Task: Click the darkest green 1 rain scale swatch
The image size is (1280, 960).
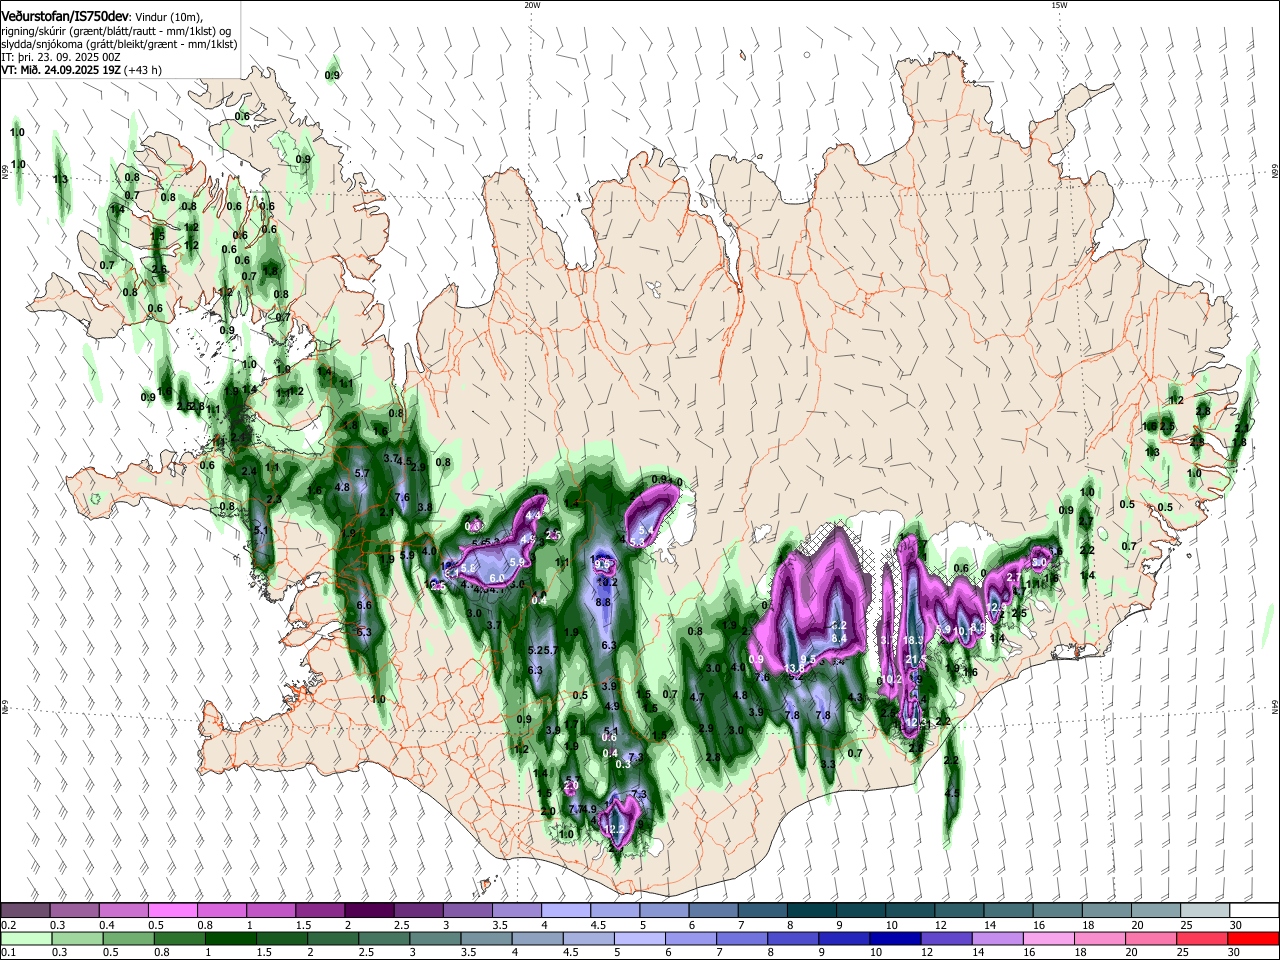Action: click(x=230, y=938)
